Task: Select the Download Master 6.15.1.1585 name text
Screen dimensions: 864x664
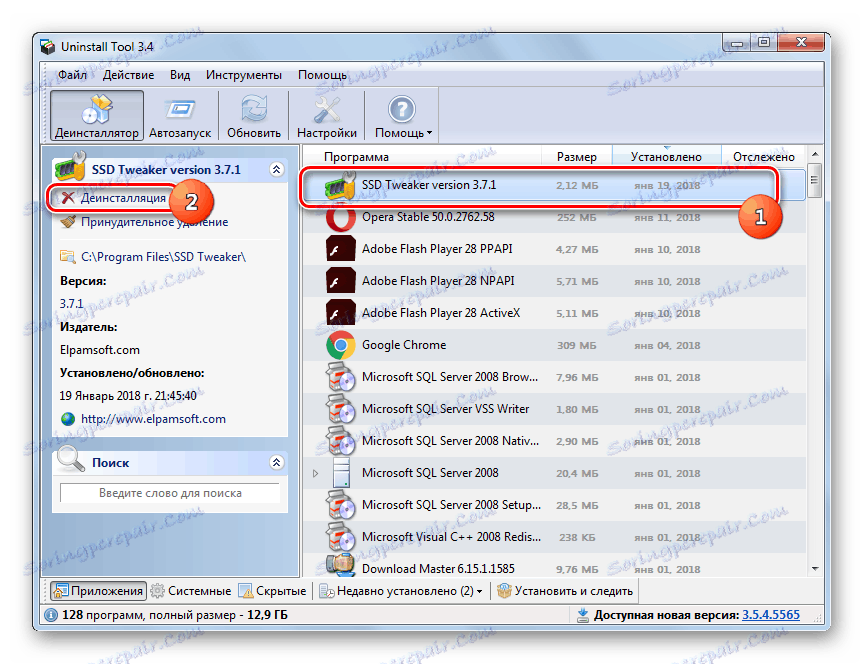Action: tap(438, 569)
